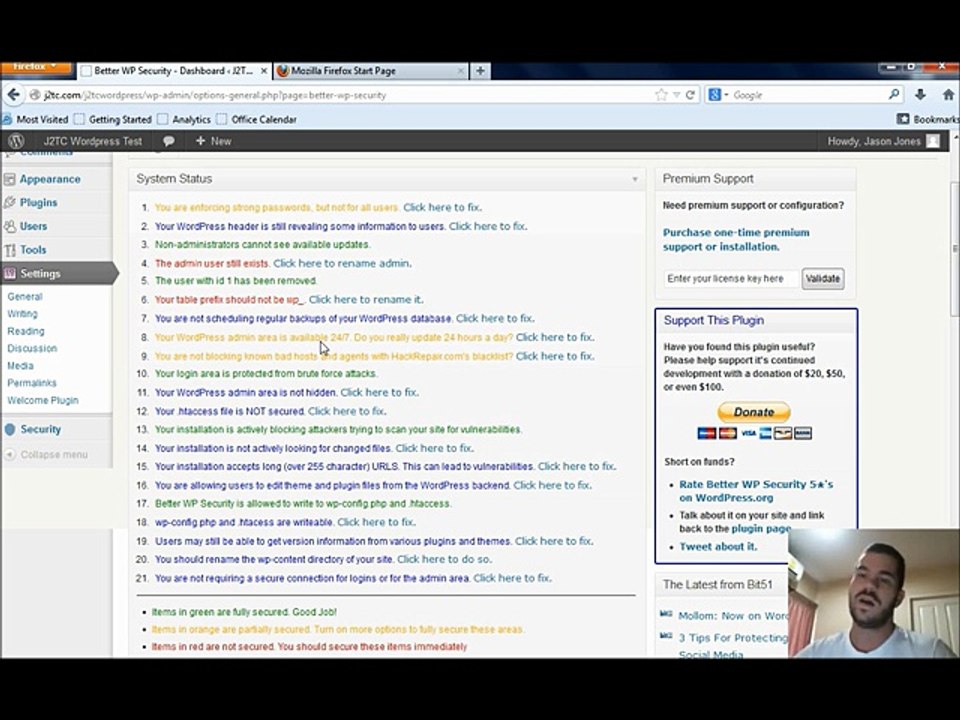Image resolution: width=960 pixels, height=720 pixels.
Task: Open the Tools menu in the sidebar
Action: point(32,250)
